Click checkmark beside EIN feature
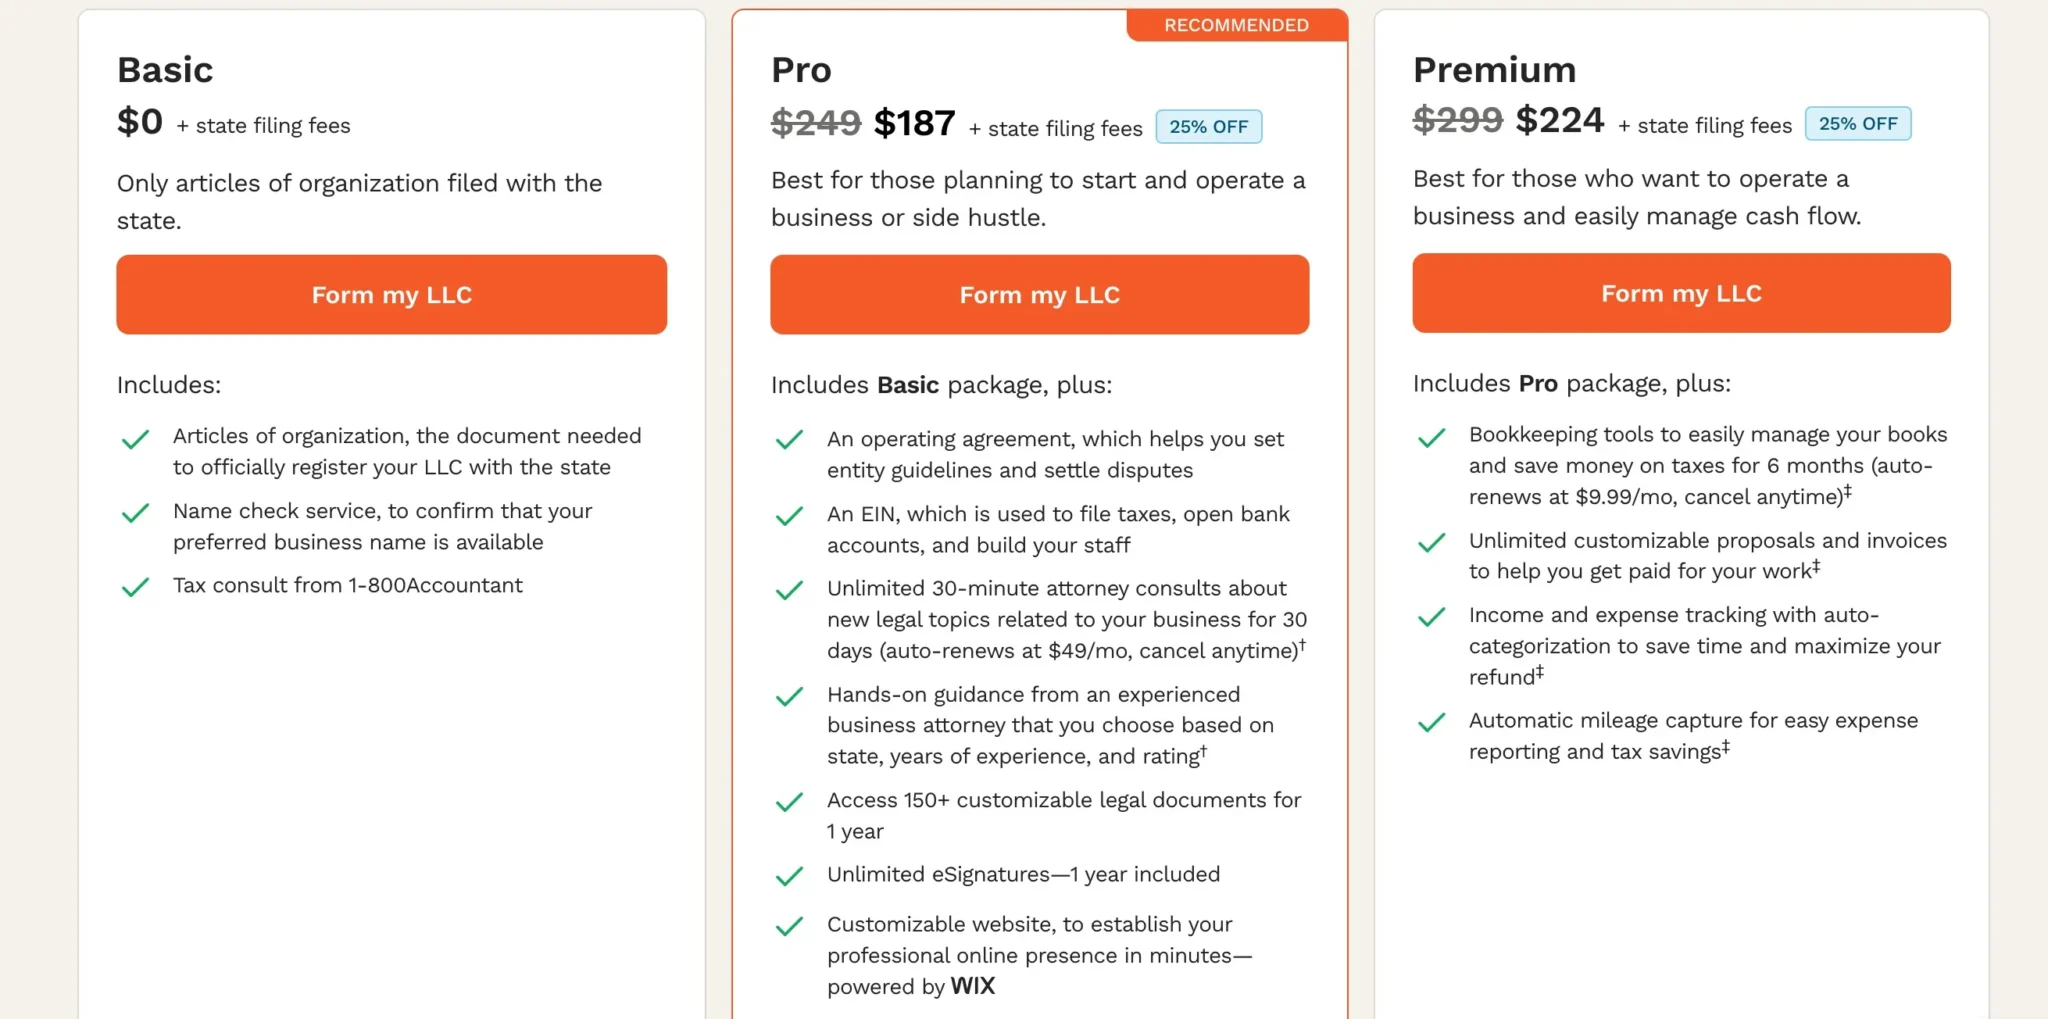Screen dimensions: 2048x1019 click(789, 516)
